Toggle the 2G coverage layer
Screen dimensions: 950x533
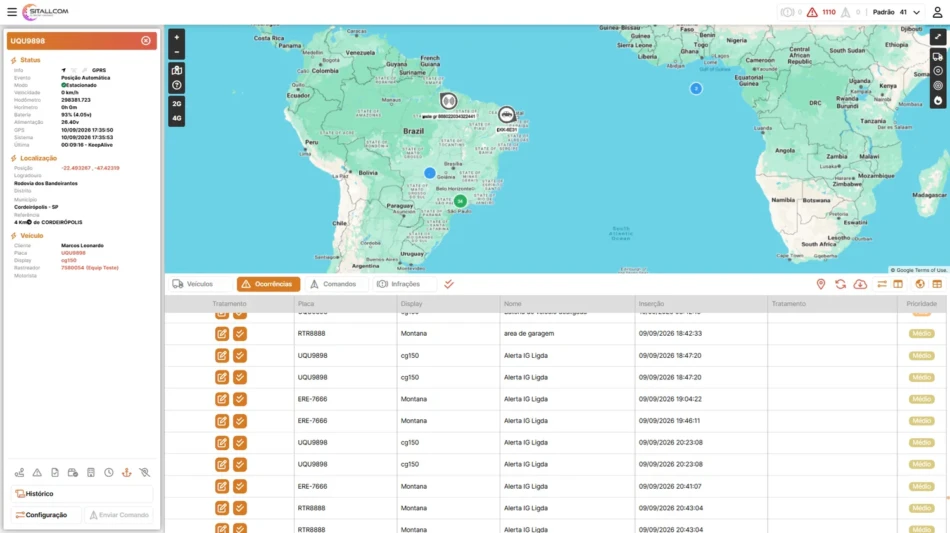(176, 104)
